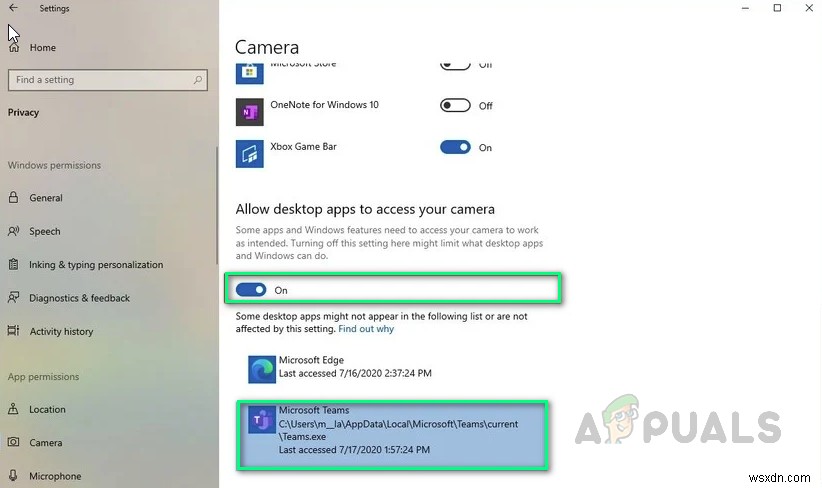Screen dimensions: 822x488
Task: Click 'Allow desktop apps to access your camera' heading
Action: (365, 209)
